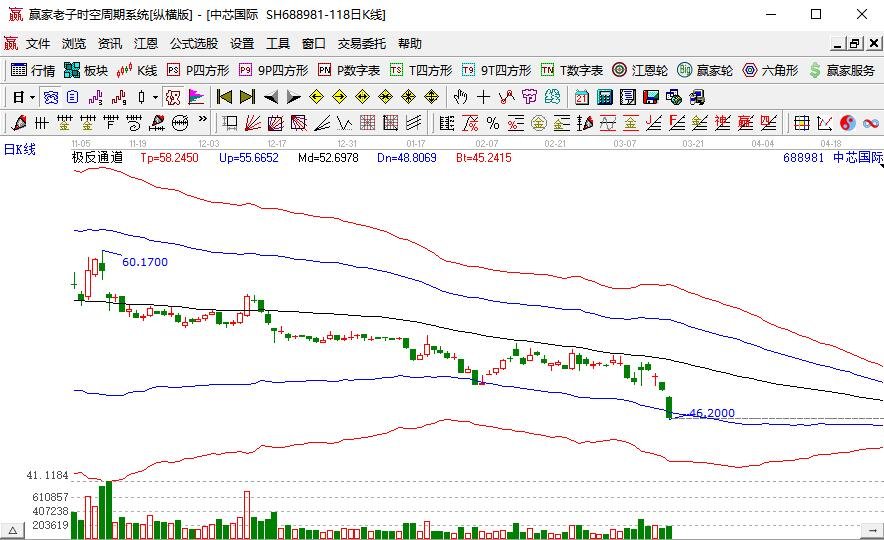Click the yellow diamond horizontal-compress icon

pos(386,98)
